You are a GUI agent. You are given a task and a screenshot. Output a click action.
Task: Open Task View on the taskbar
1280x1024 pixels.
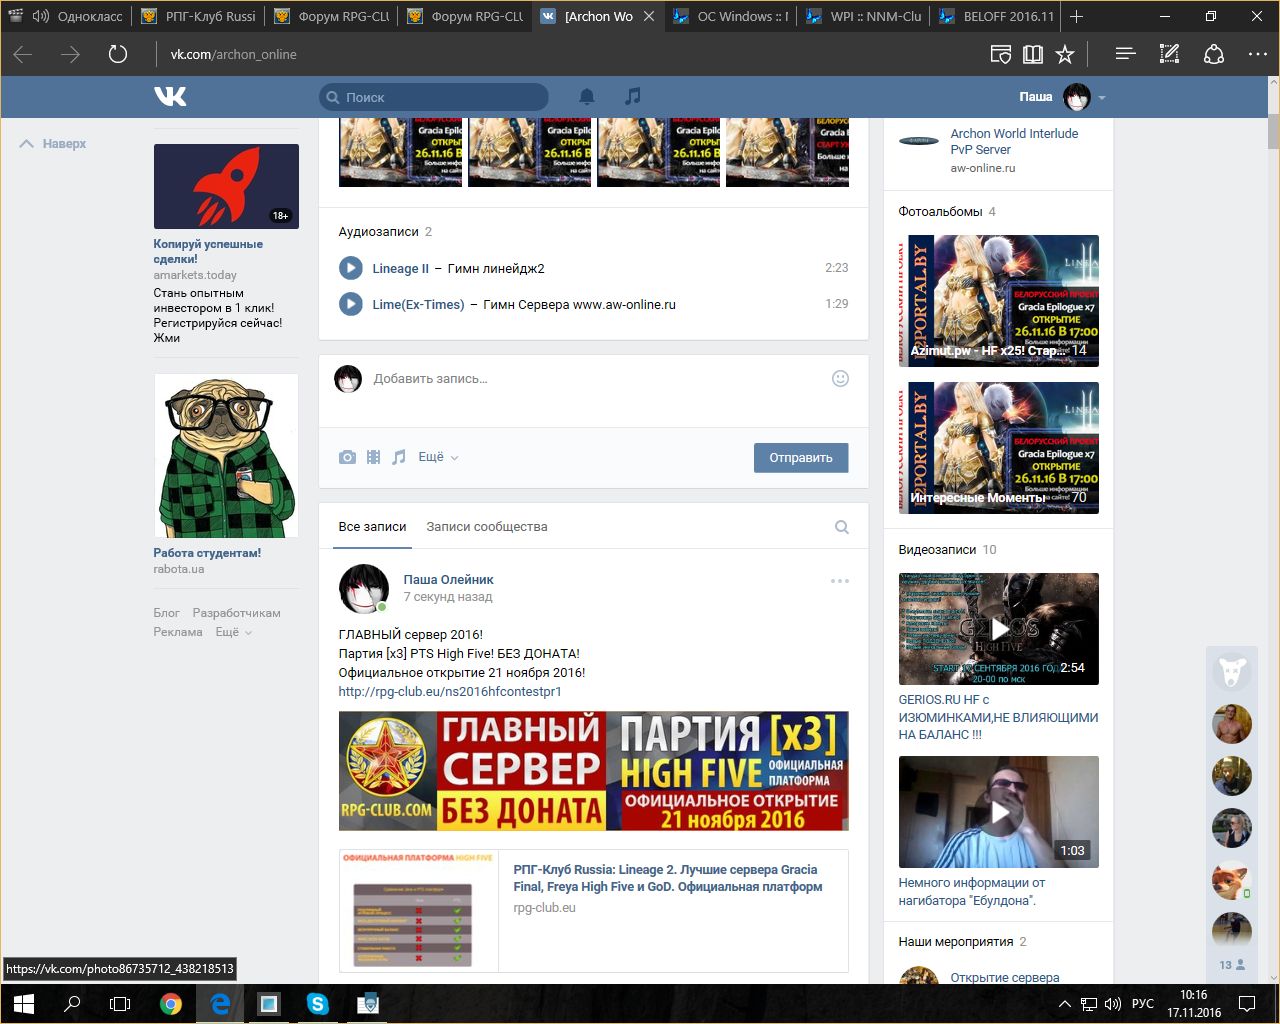point(120,1004)
